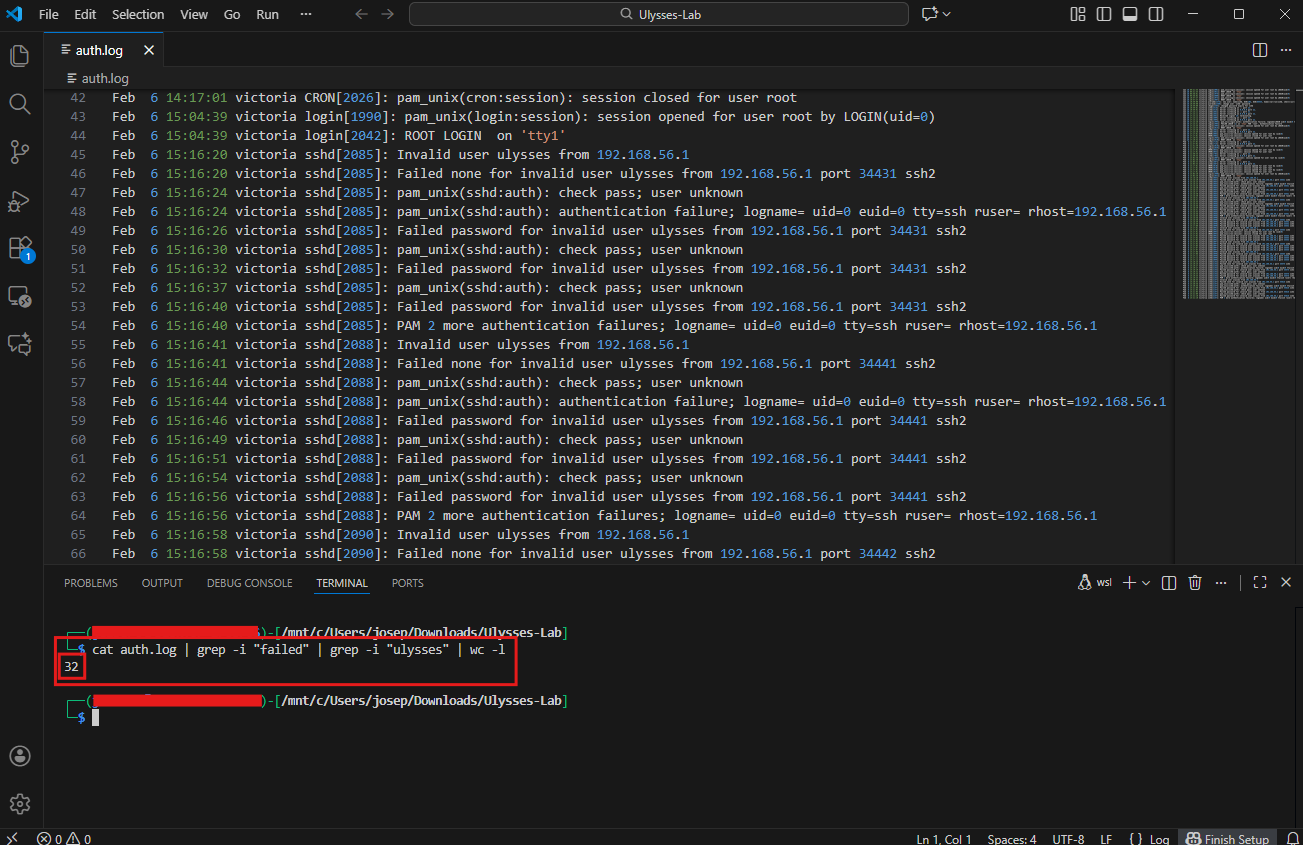Open the Source Control view
1303x845 pixels.
(x=19, y=152)
